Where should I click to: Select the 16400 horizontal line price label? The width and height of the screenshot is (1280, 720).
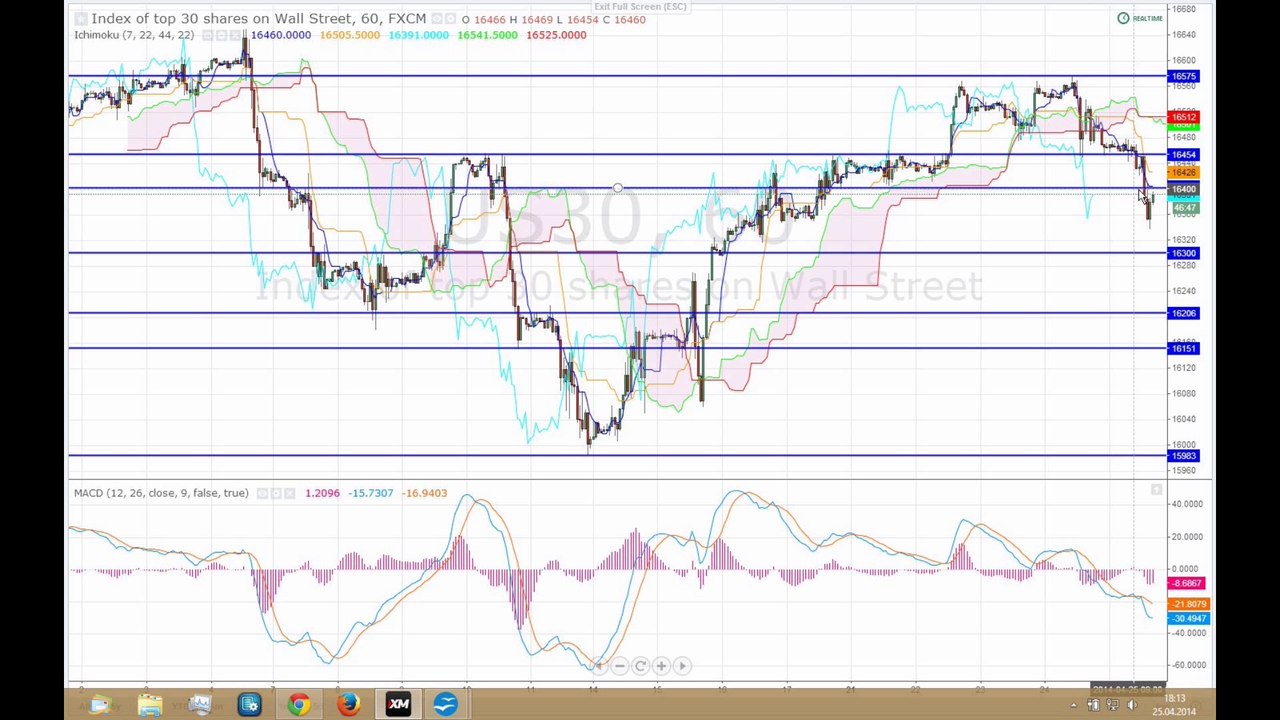[1183, 189]
